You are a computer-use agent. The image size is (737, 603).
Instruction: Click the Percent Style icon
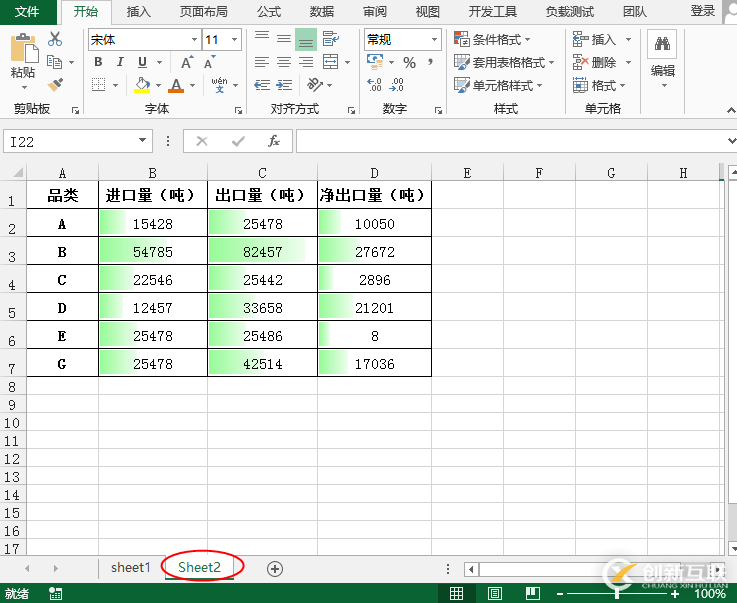click(x=409, y=63)
